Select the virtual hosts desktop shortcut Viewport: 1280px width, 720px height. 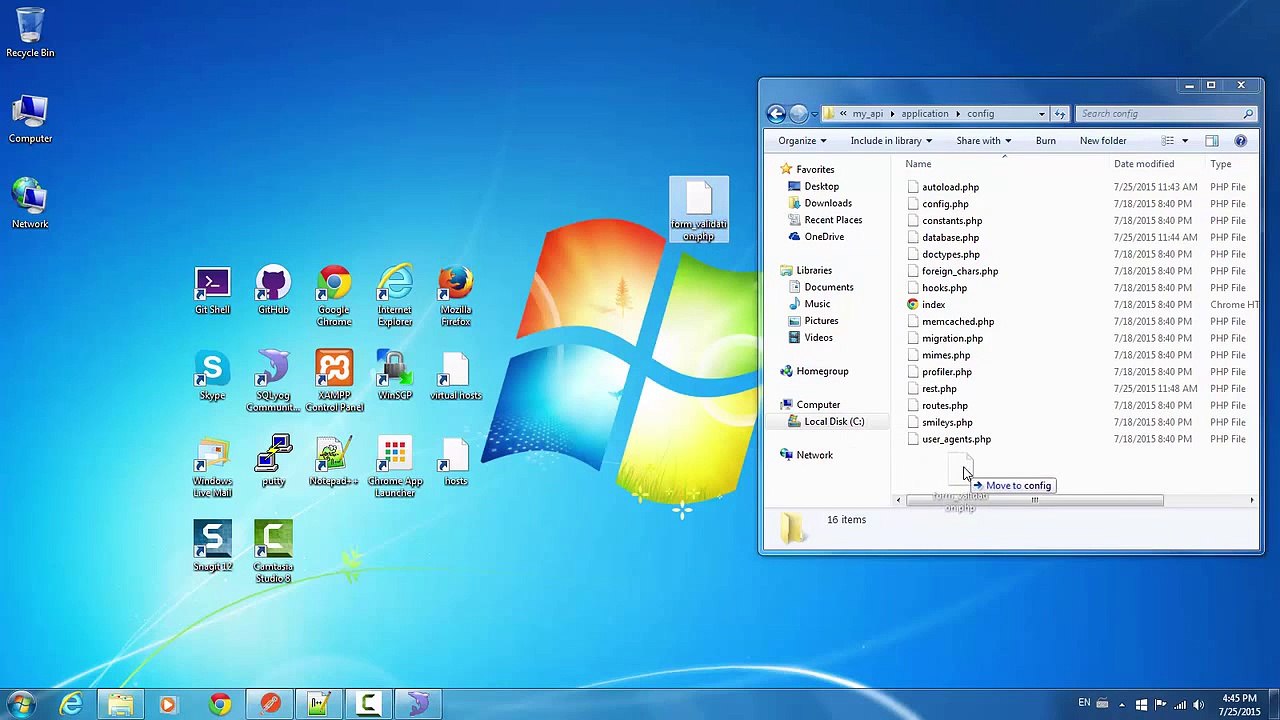456,376
